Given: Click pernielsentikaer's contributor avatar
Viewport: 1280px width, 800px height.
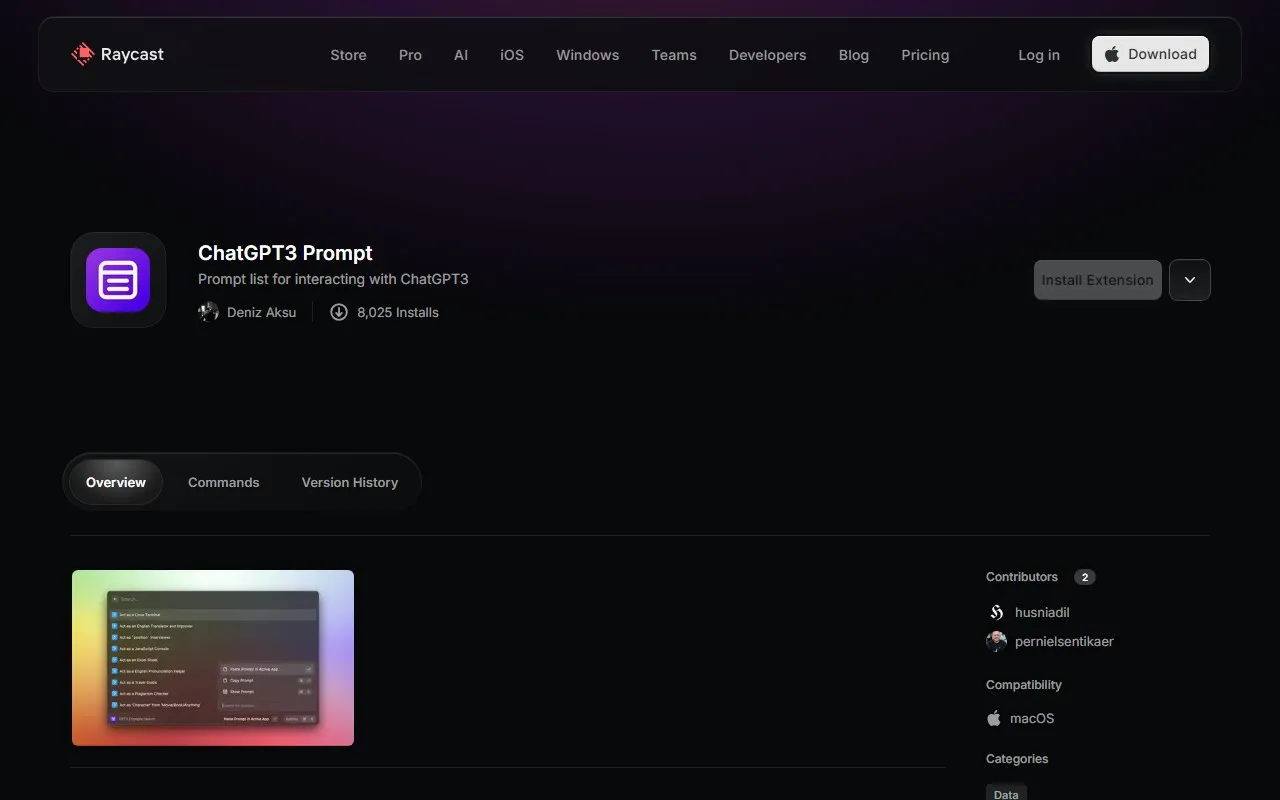Looking at the screenshot, I should click(x=996, y=642).
